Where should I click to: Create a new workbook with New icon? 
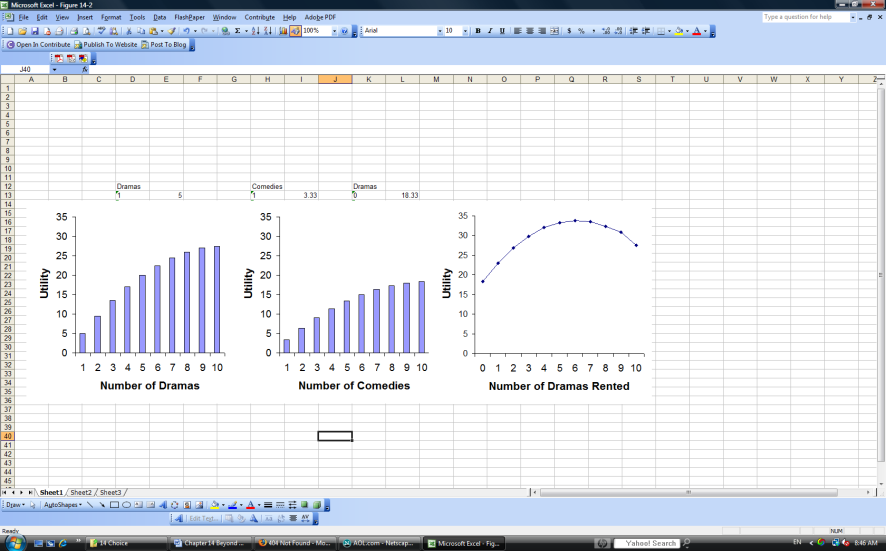(x=10, y=31)
